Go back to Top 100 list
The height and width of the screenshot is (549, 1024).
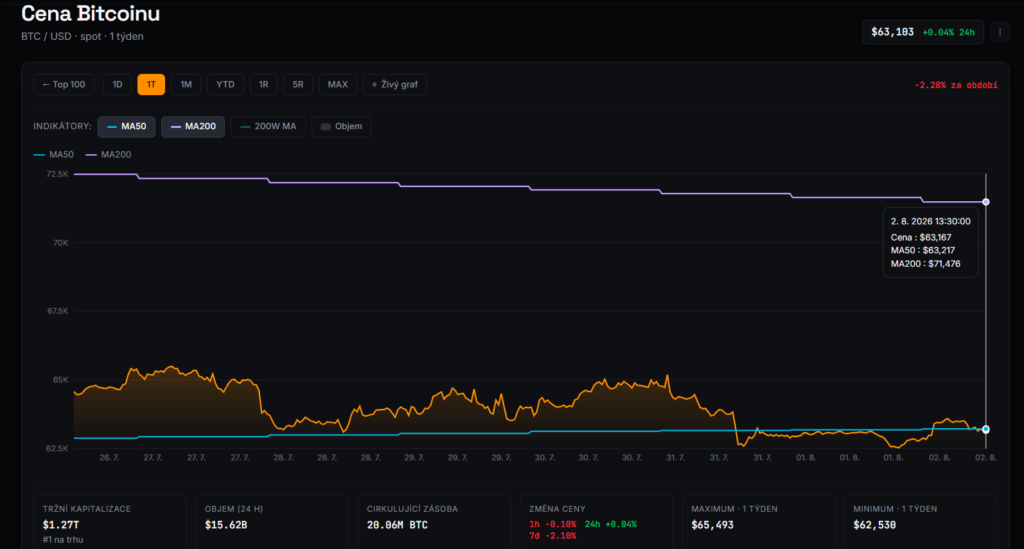[x=64, y=84]
